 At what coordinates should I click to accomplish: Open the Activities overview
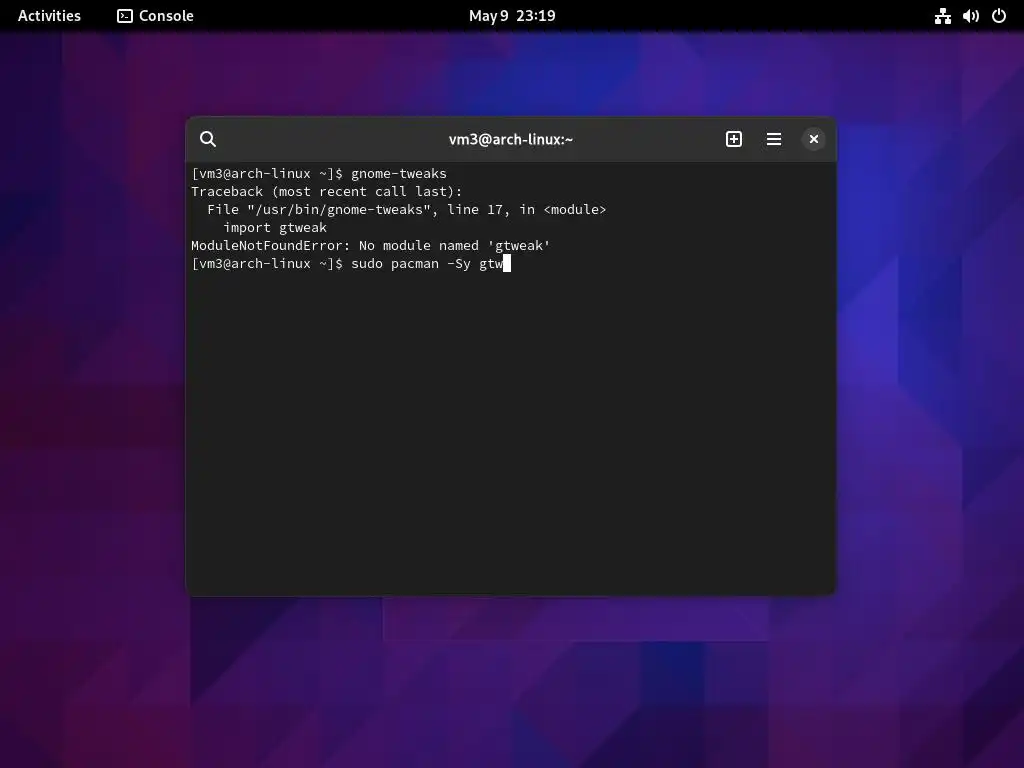point(49,16)
